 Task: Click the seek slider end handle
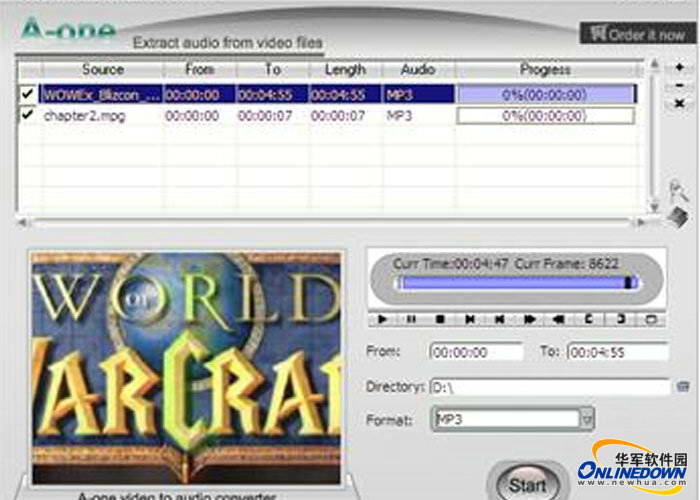click(x=629, y=283)
